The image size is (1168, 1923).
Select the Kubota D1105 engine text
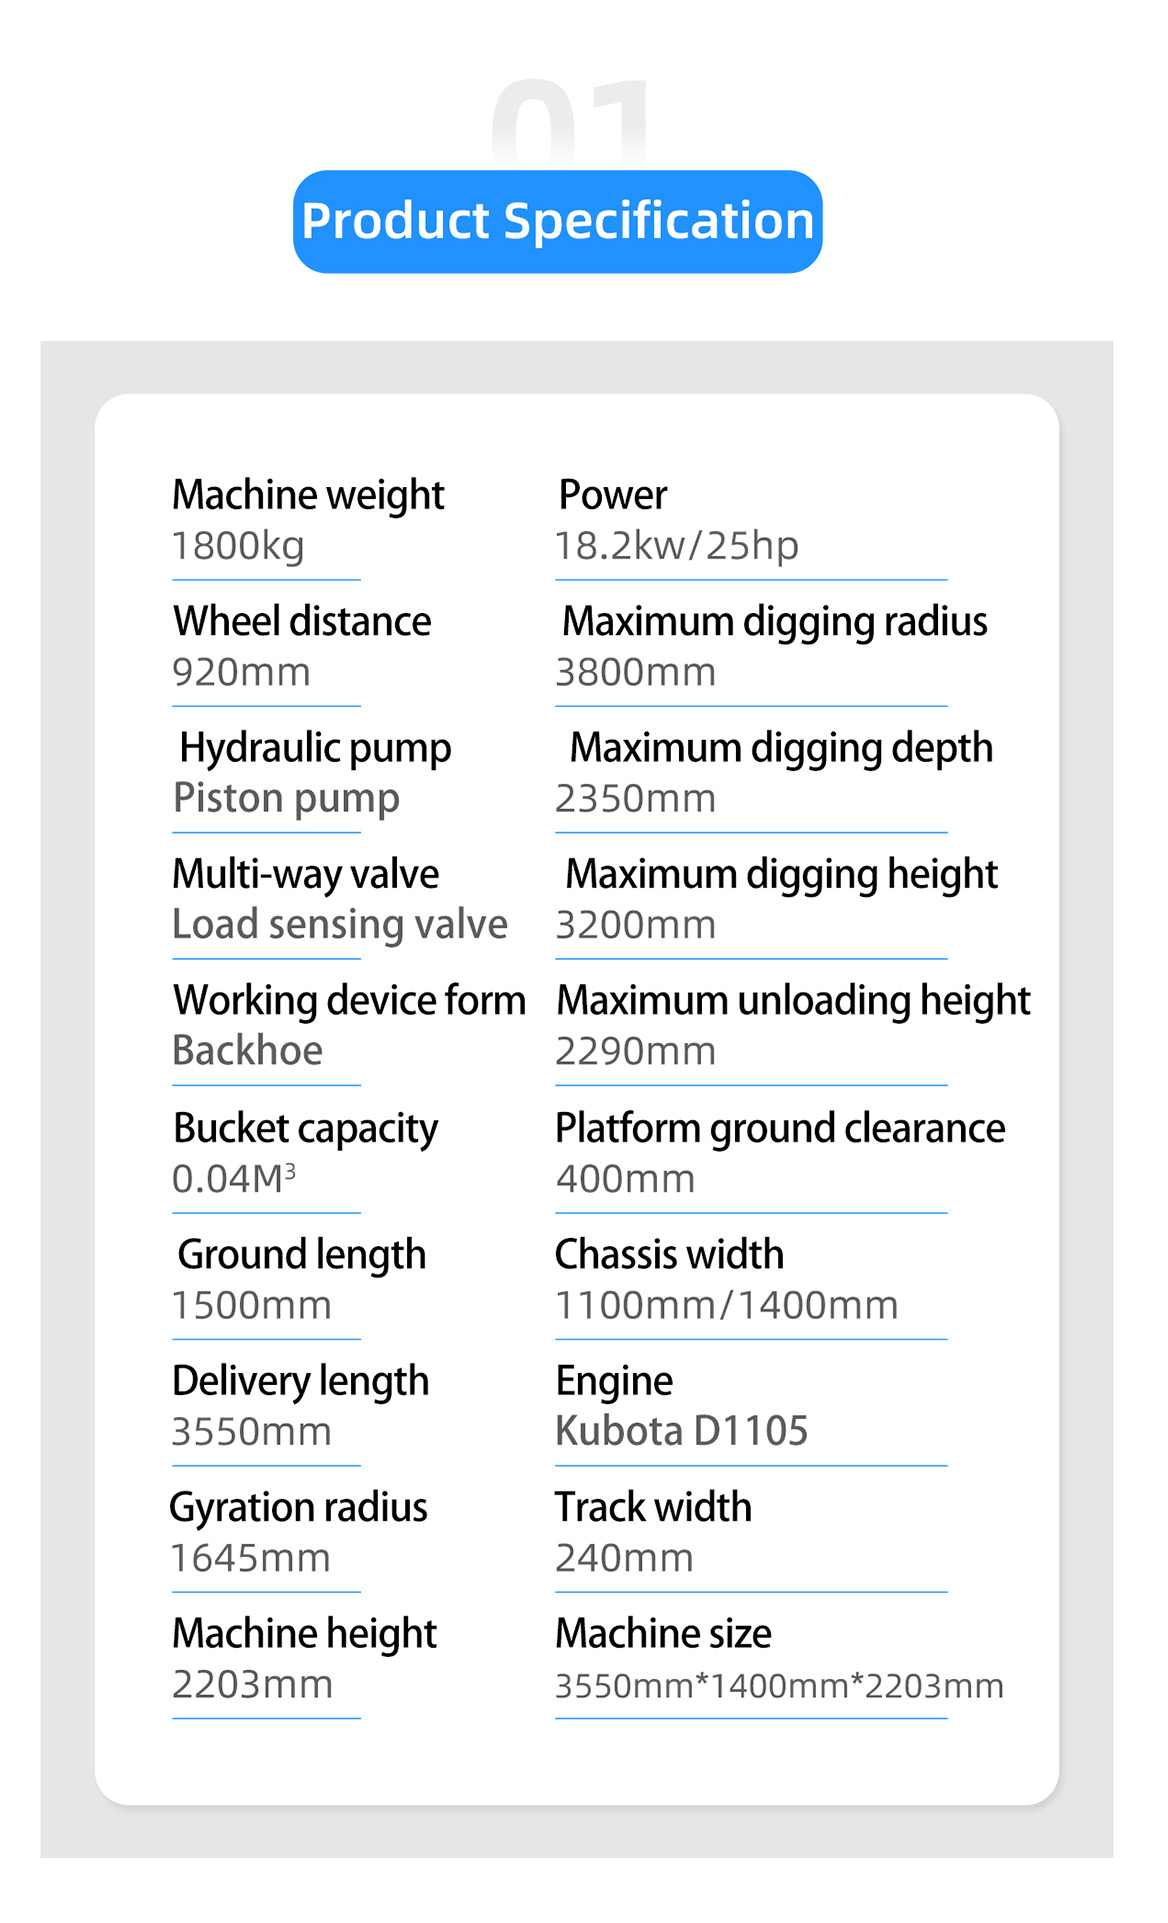pos(681,1431)
